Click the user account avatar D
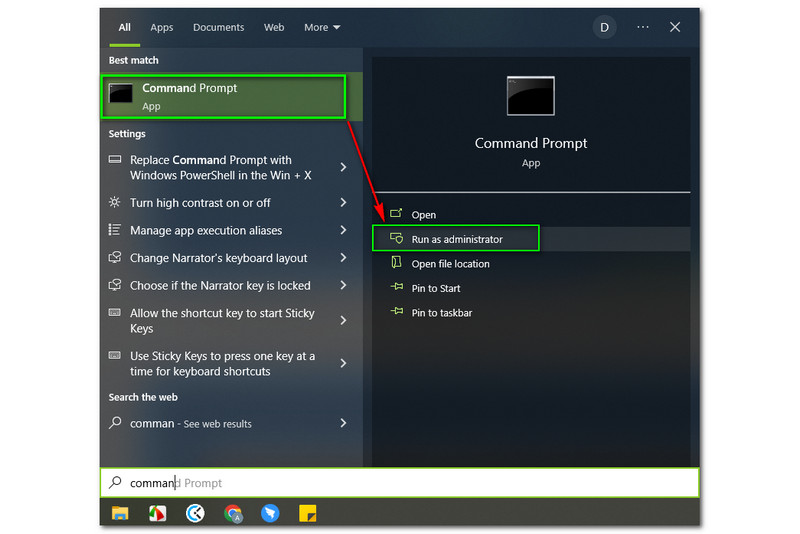The height and width of the screenshot is (534, 800). click(x=604, y=27)
